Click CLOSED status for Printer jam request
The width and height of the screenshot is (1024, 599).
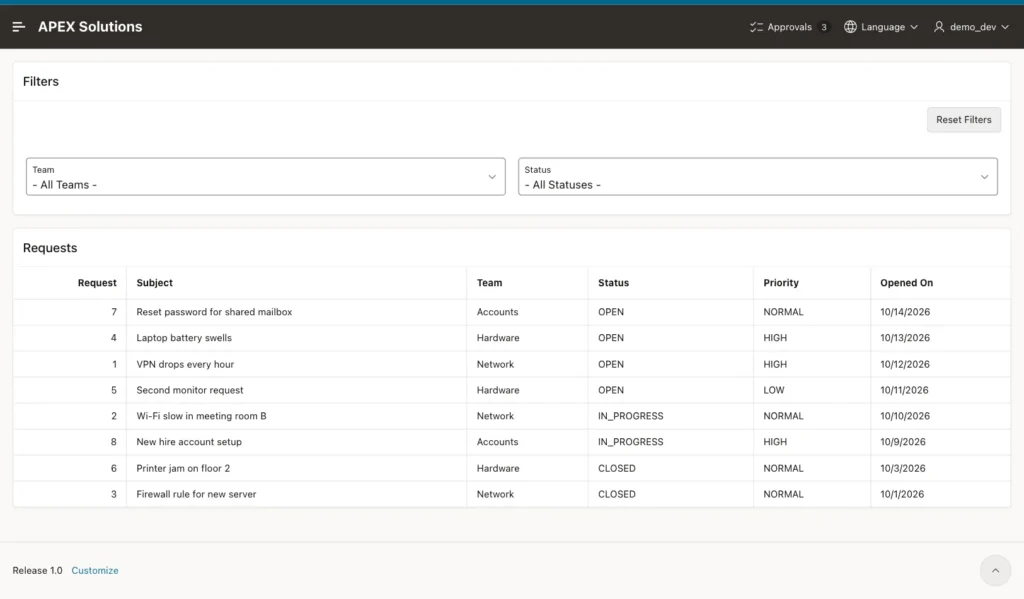(616, 468)
